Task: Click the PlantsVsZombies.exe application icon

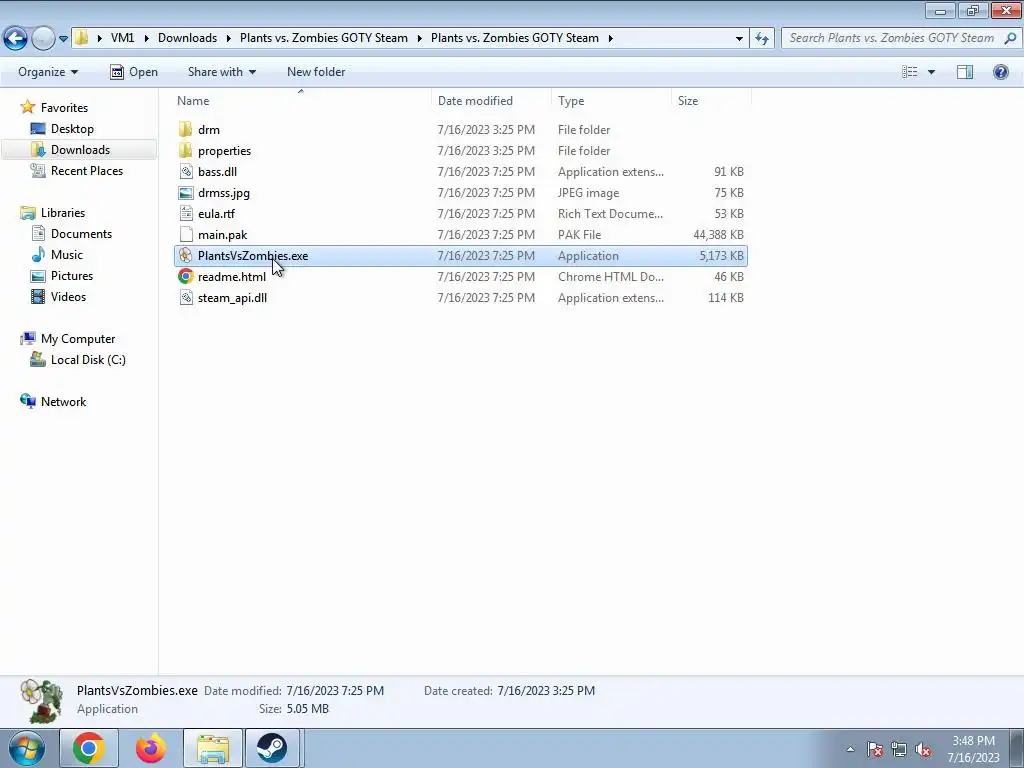Action: pyautogui.click(x=185, y=255)
